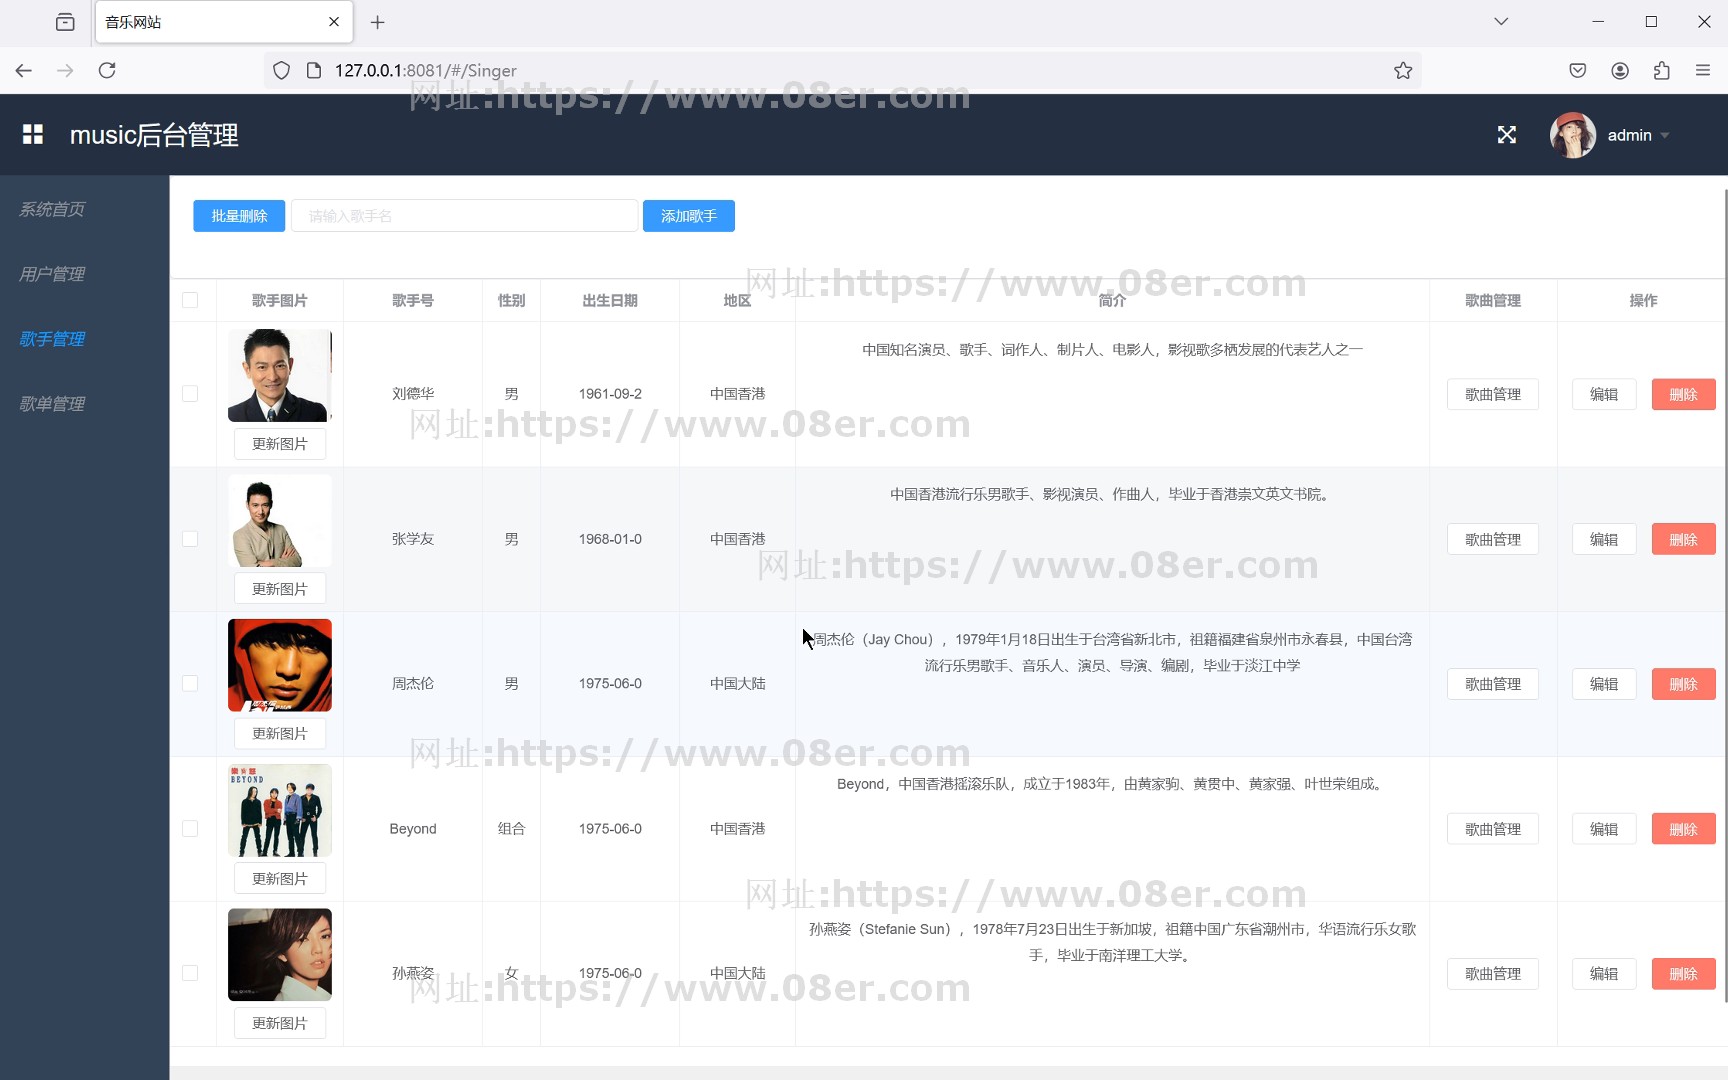Click 更新图片 under 周杰伦's photo

point(280,734)
